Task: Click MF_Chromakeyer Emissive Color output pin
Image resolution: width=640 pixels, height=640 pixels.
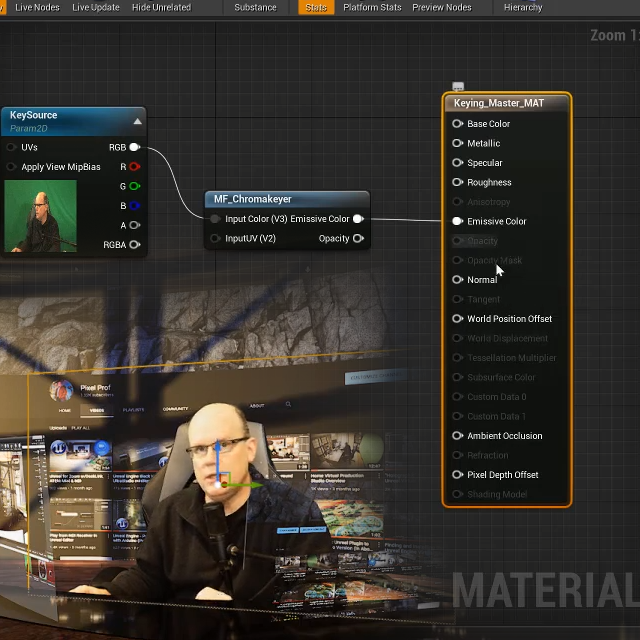Action: pos(358,219)
